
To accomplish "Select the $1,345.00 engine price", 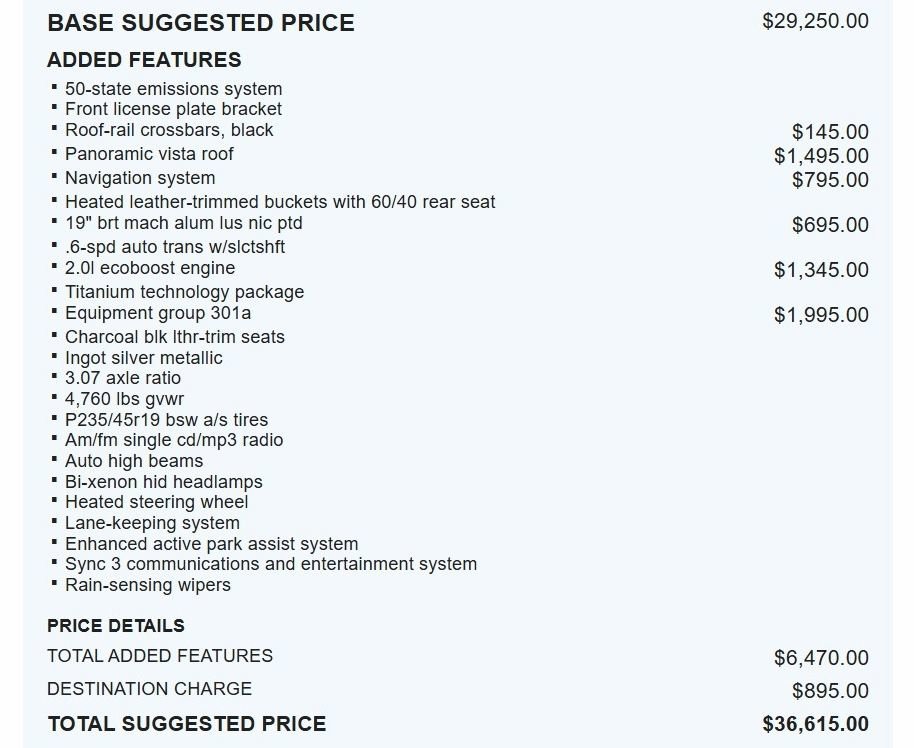I will pos(821,270).
